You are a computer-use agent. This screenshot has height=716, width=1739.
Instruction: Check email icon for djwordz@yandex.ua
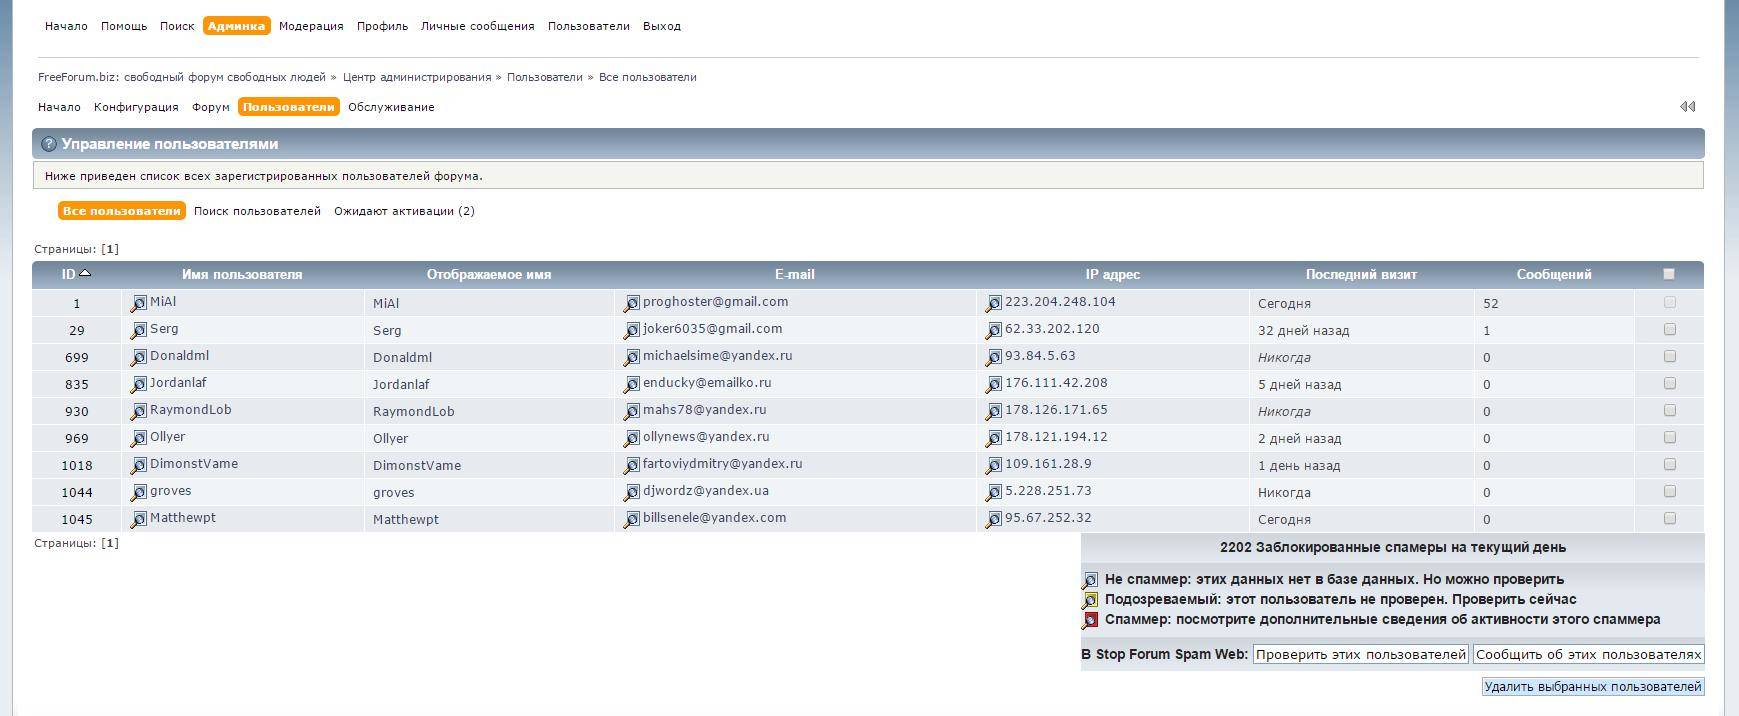[x=632, y=492]
